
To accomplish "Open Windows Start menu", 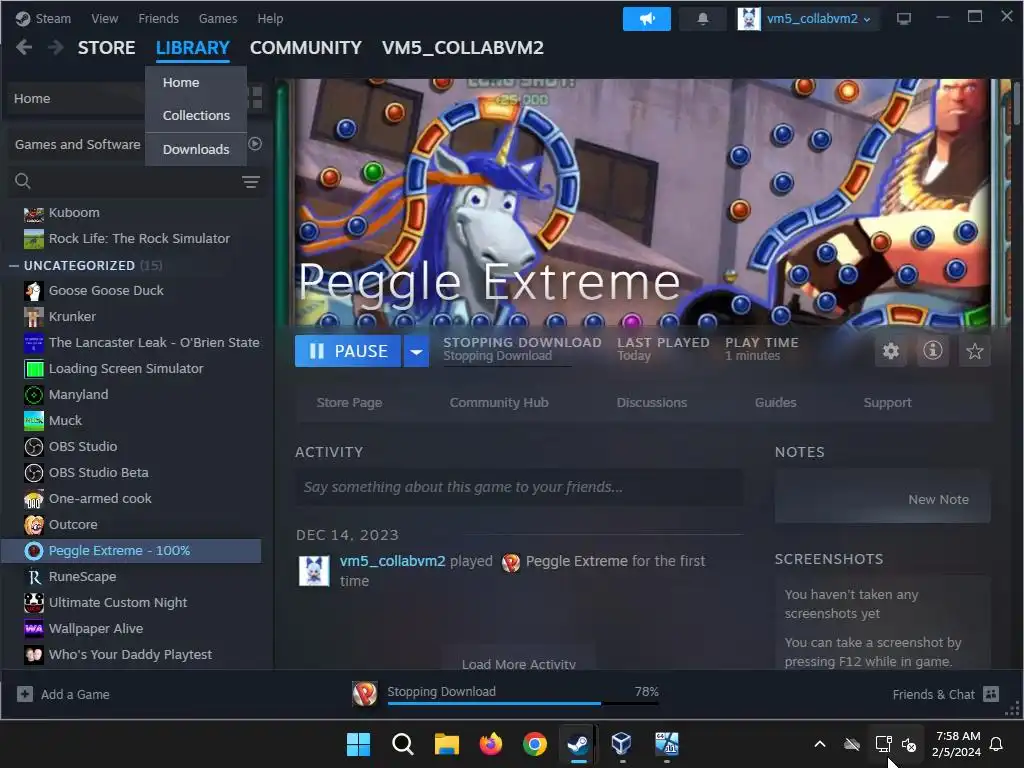I will (358, 744).
